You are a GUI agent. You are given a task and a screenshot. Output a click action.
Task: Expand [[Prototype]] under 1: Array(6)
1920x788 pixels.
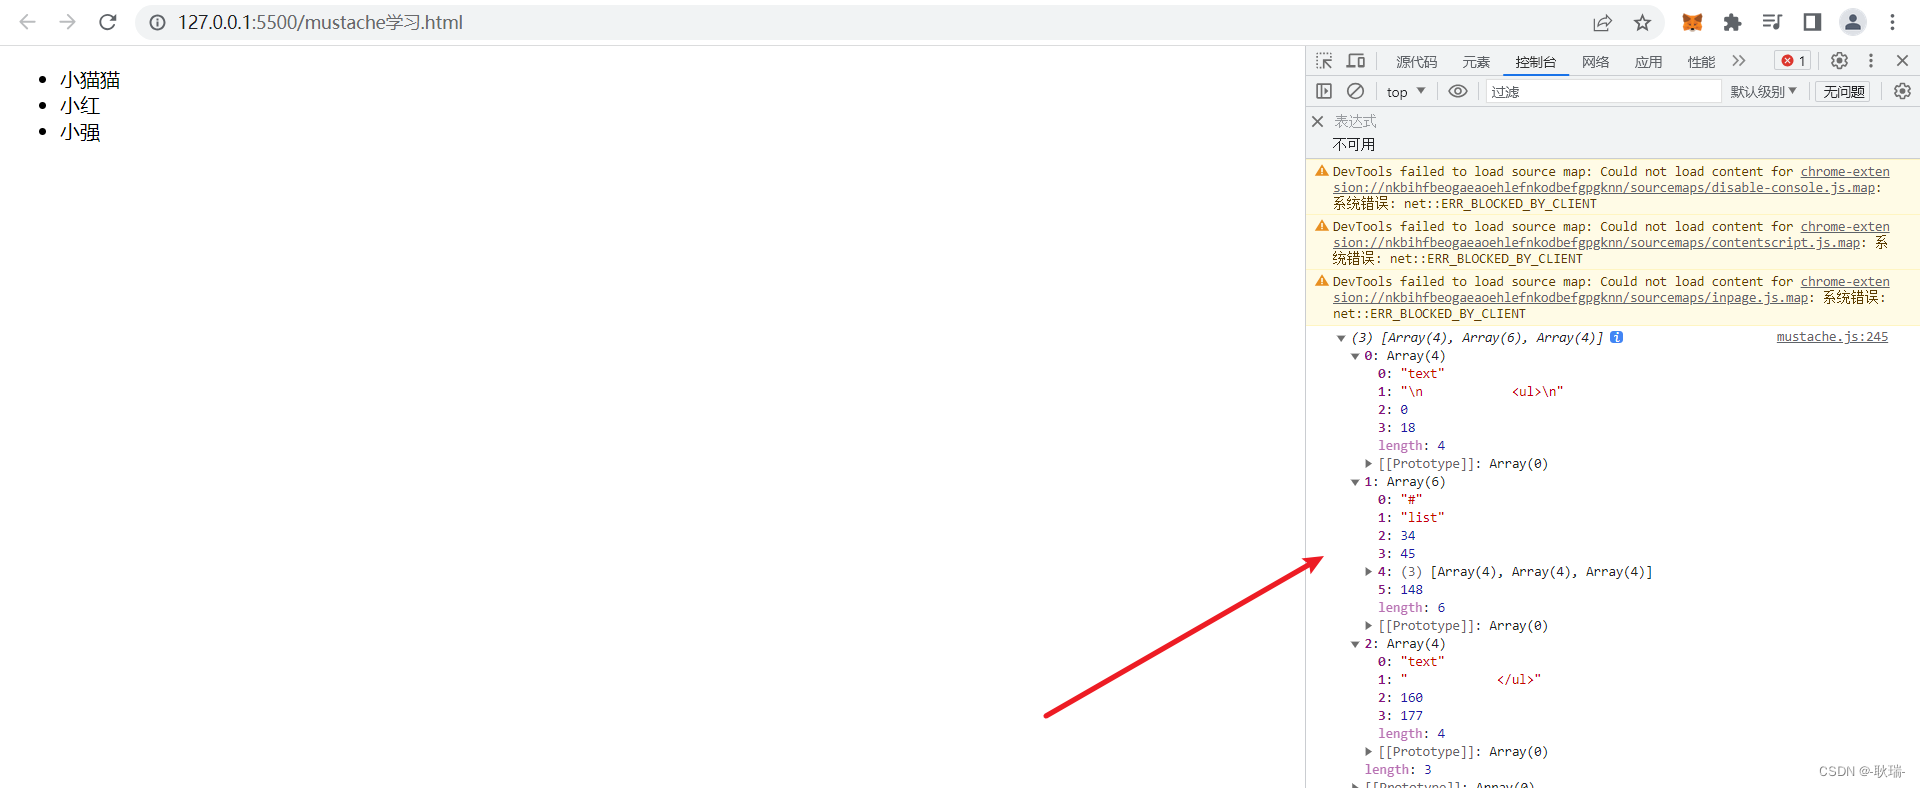point(1369,626)
